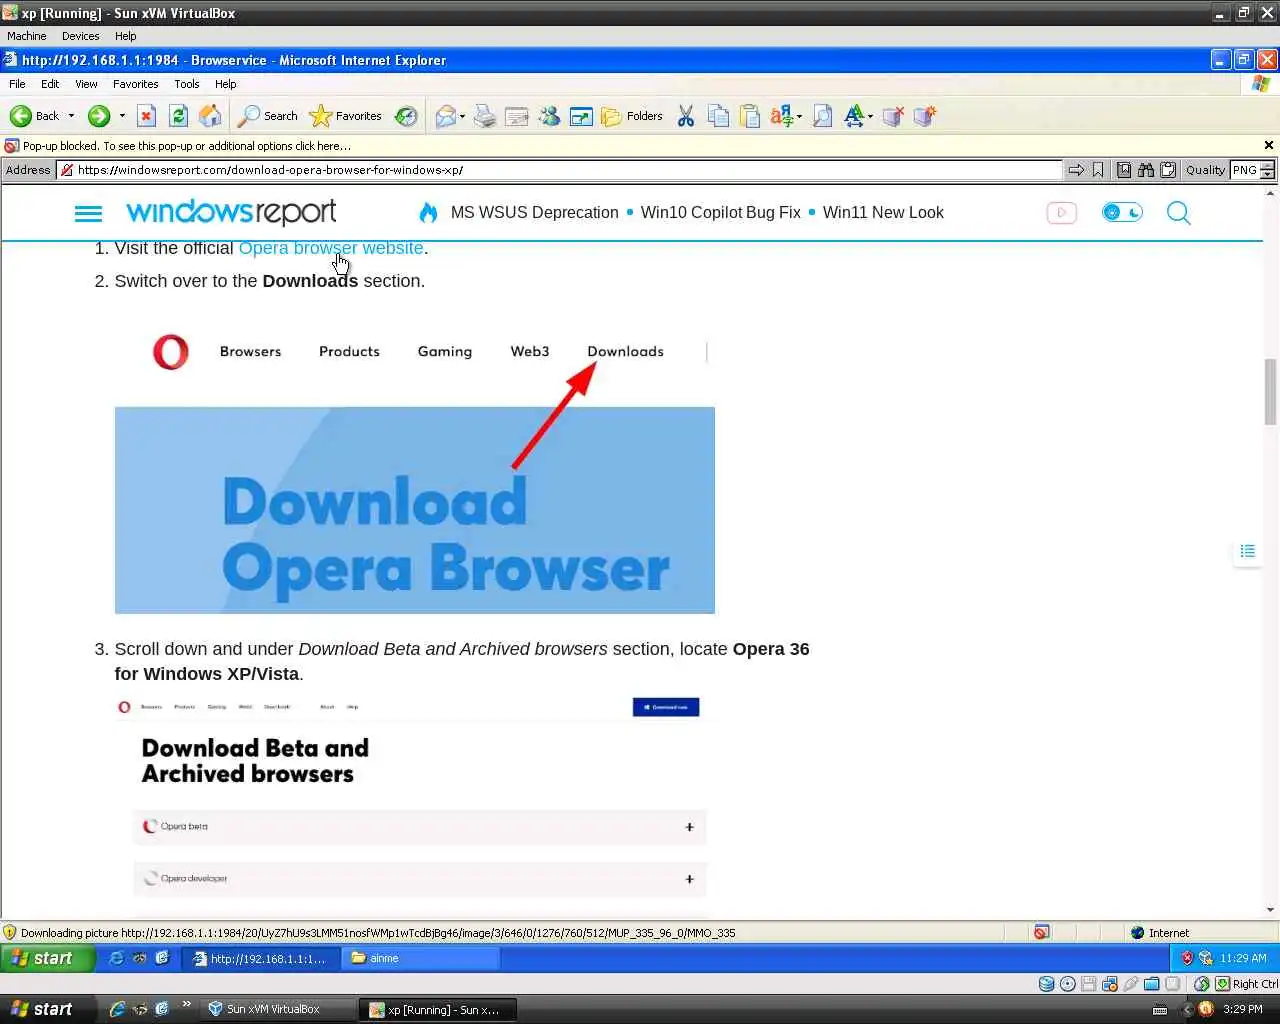Open the Win11 New Look headline
Image resolution: width=1280 pixels, height=1024 pixels.
[x=883, y=212]
